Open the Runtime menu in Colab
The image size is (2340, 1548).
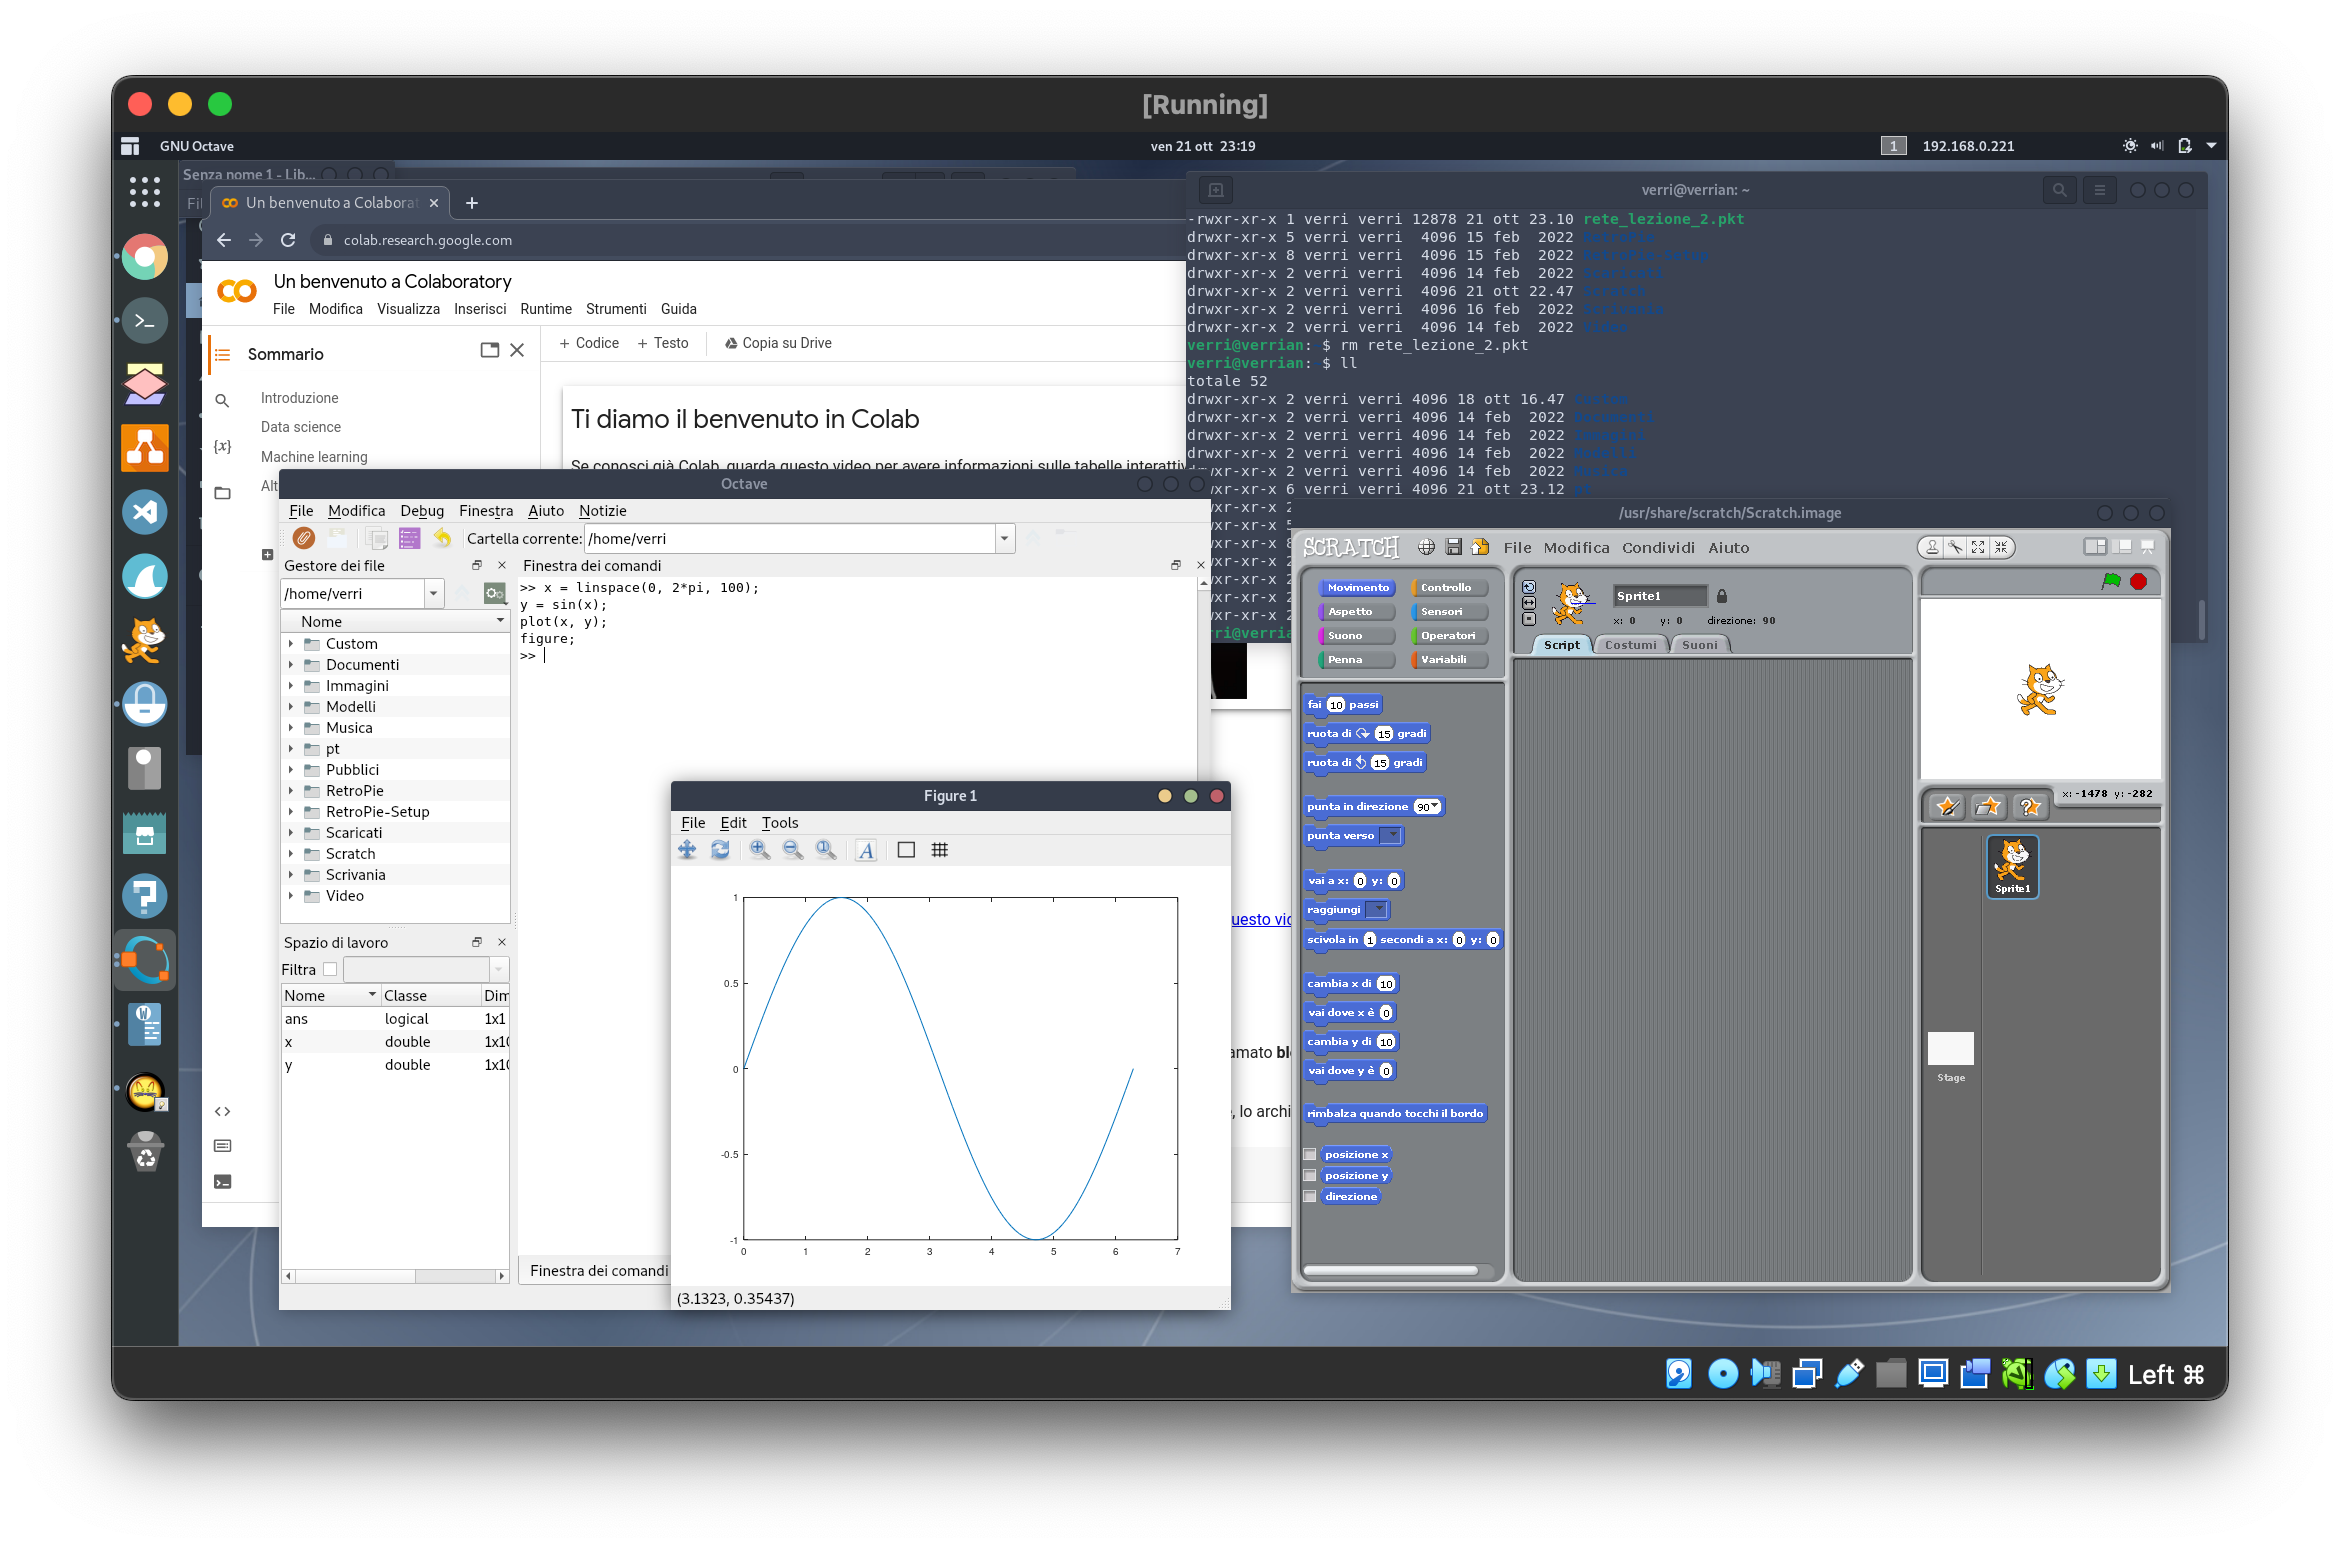click(546, 309)
